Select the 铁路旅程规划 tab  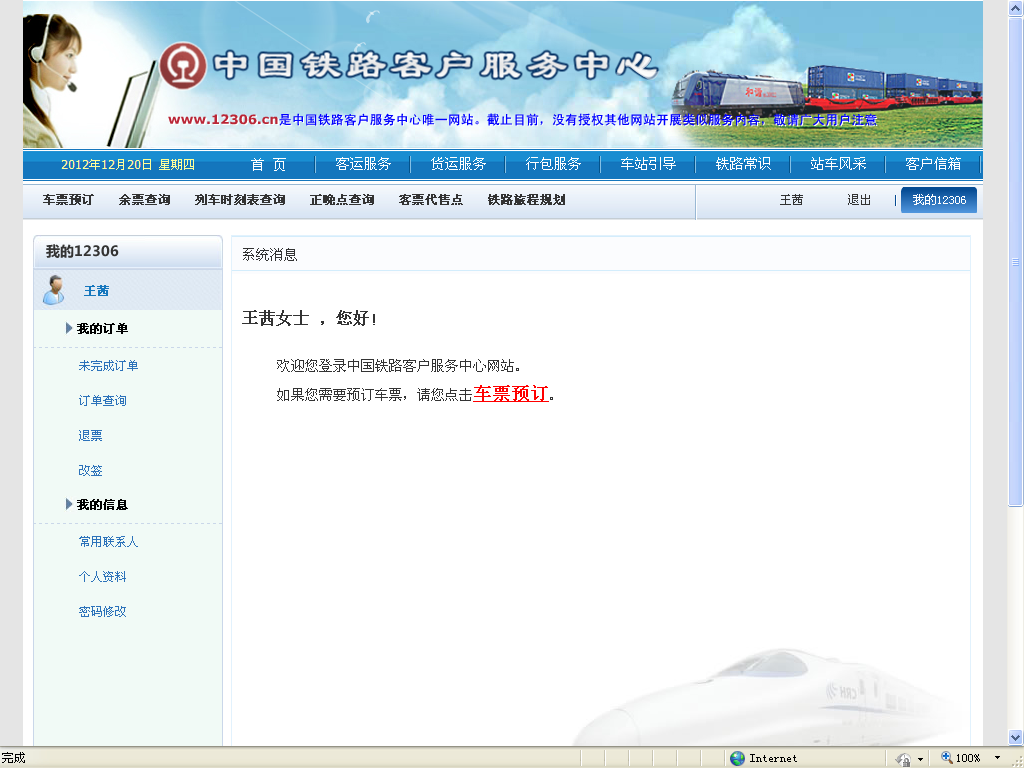click(526, 200)
